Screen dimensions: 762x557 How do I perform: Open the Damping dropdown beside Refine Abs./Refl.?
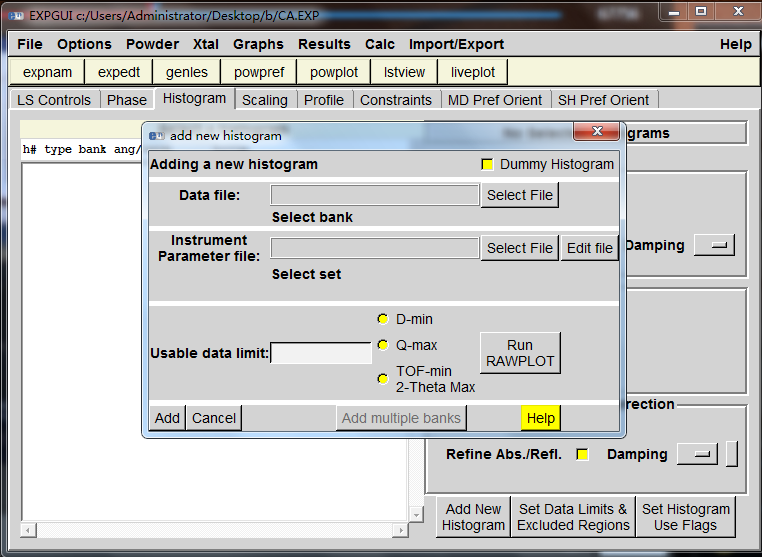tap(697, 454)
